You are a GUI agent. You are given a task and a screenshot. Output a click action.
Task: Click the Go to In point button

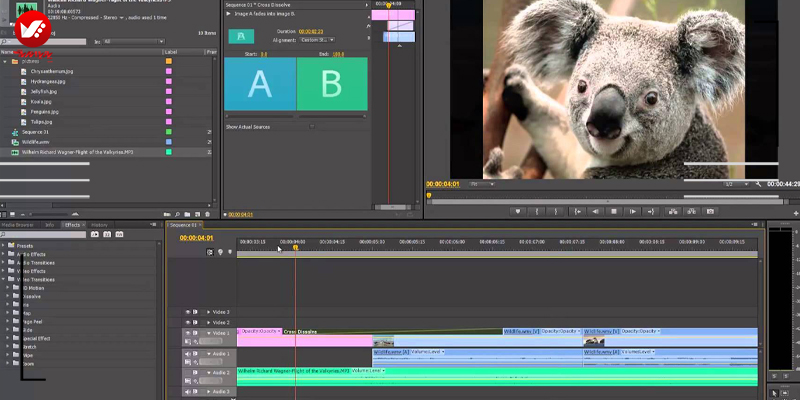(577, 211)
